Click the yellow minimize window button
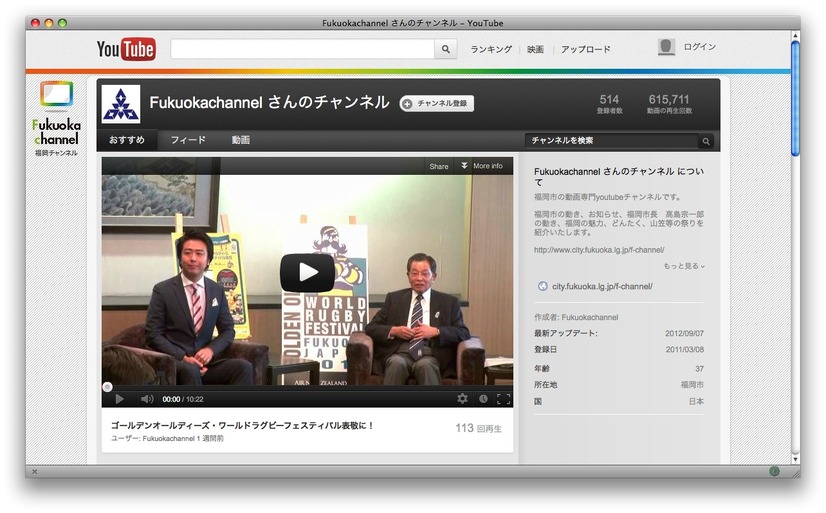 49,23
